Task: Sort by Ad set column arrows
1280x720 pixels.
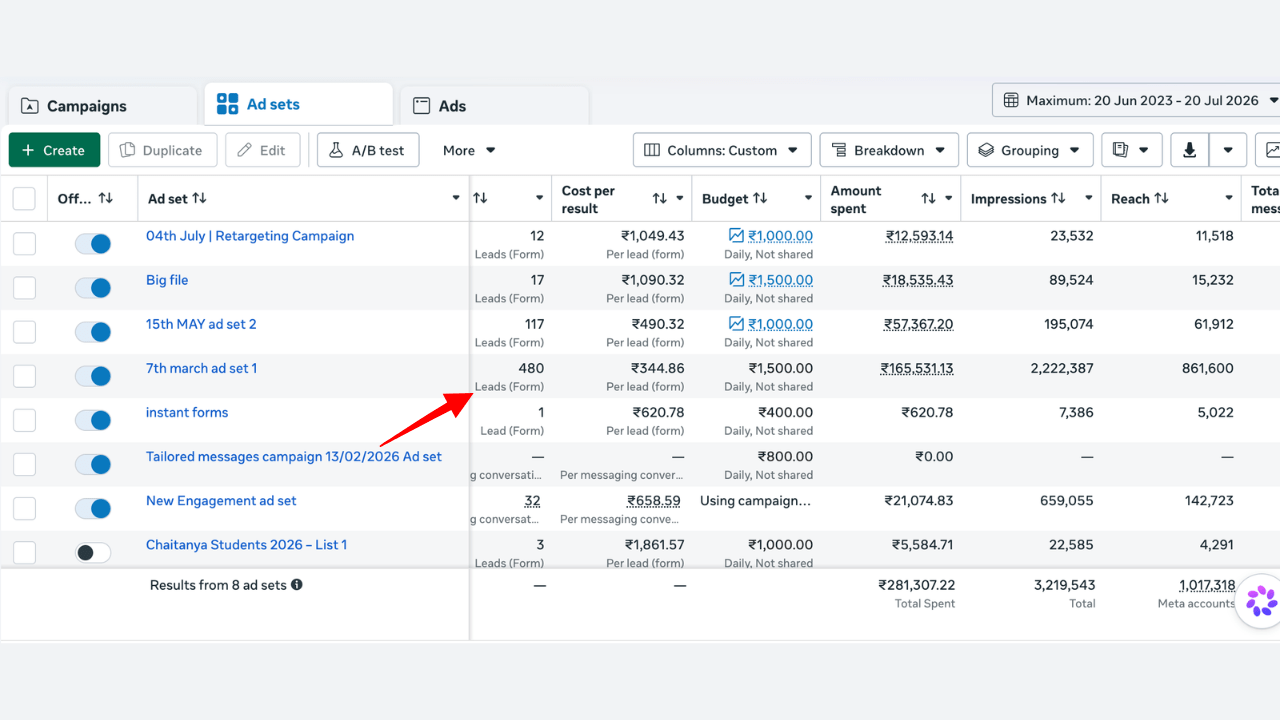Action: (x=199, y=198)
